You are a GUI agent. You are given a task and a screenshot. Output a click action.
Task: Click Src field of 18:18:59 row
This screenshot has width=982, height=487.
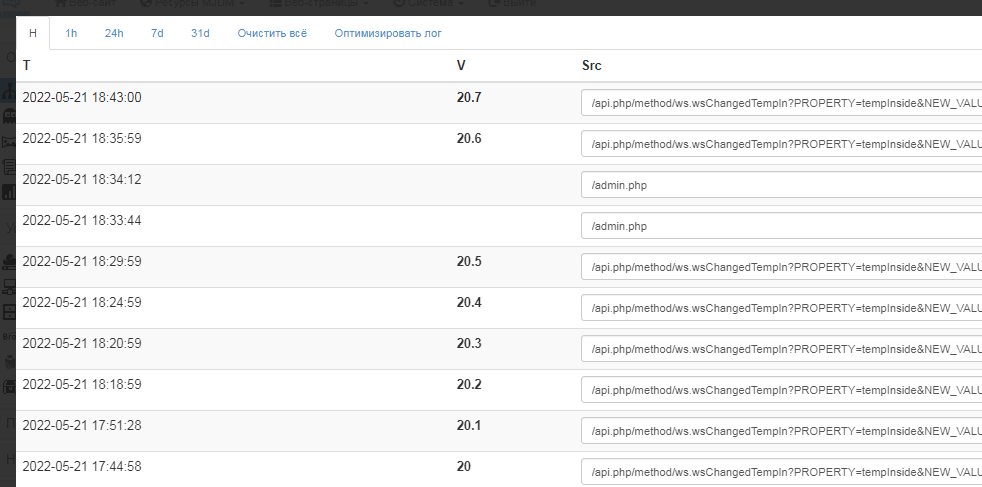click(x=780, y=390)
